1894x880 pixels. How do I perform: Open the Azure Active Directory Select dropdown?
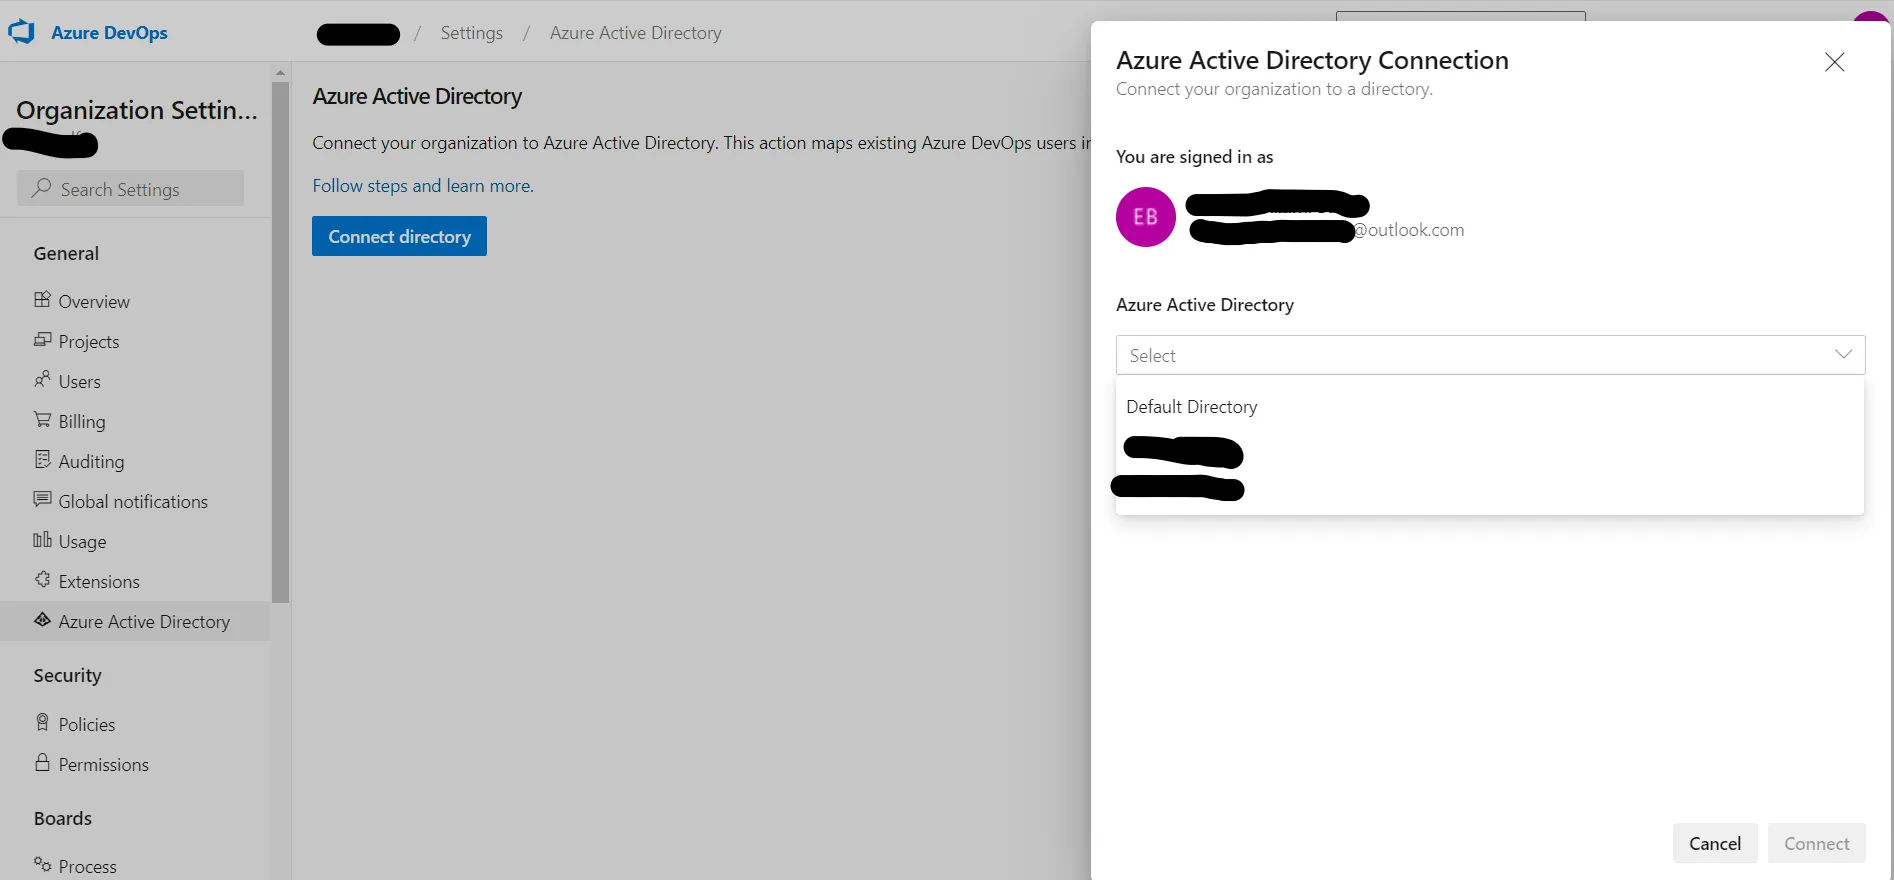click(1490, 355)
